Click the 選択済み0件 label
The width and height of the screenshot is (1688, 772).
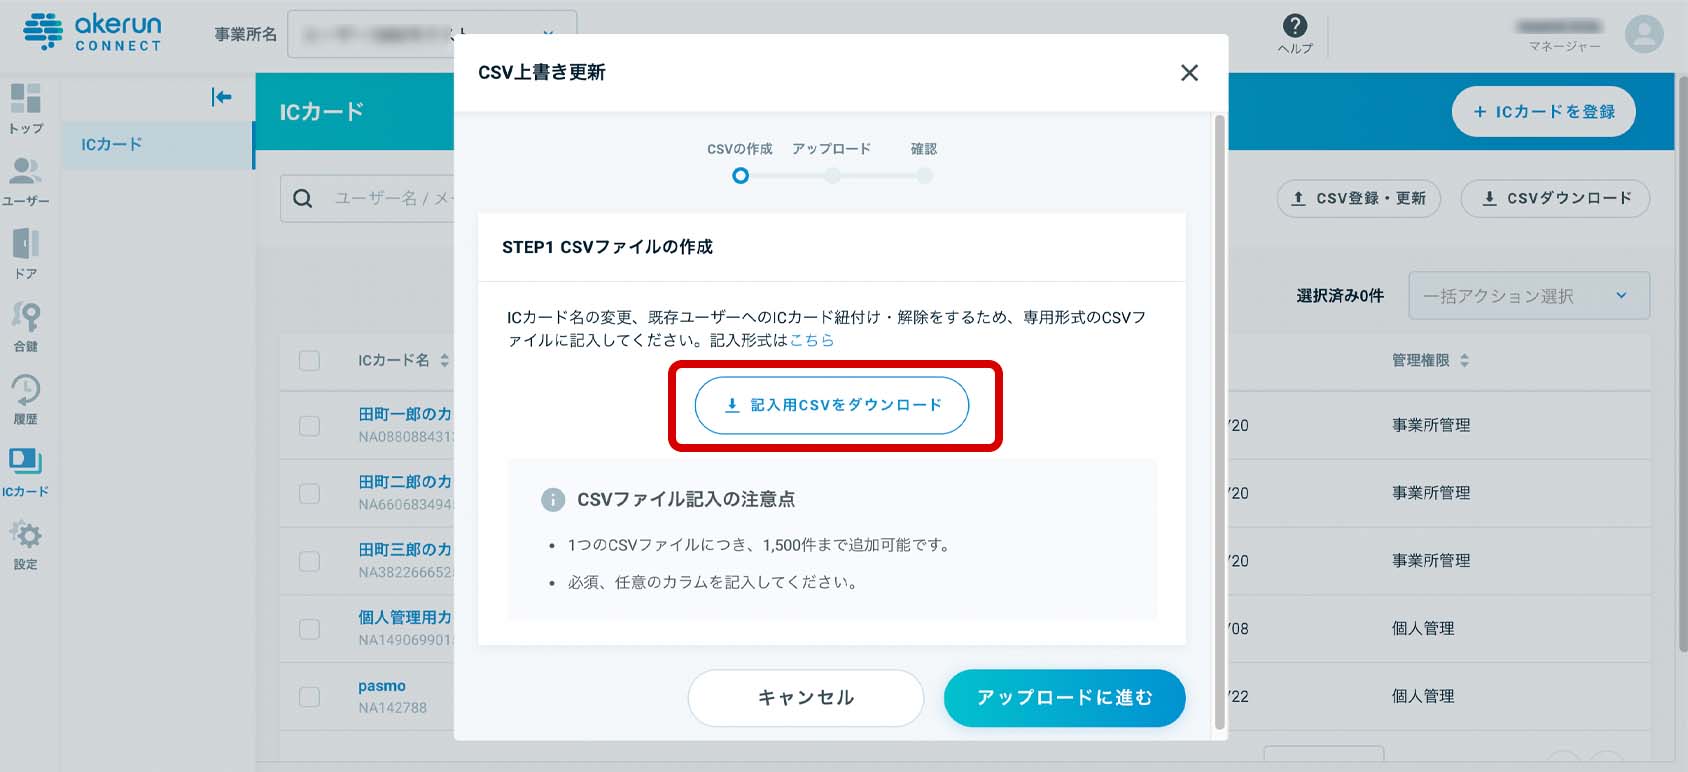tap(1340, 296)
